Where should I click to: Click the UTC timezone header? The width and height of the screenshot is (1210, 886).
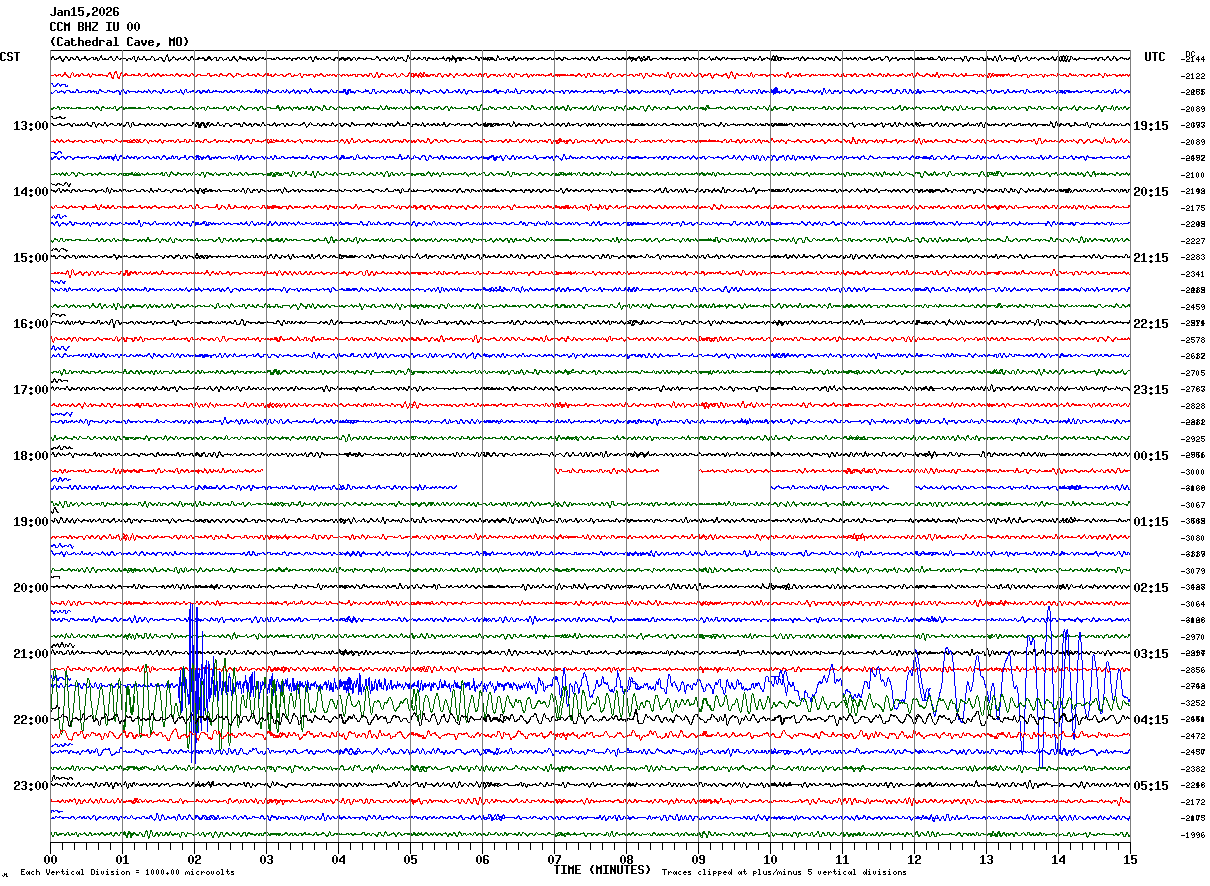point(1154,57)
